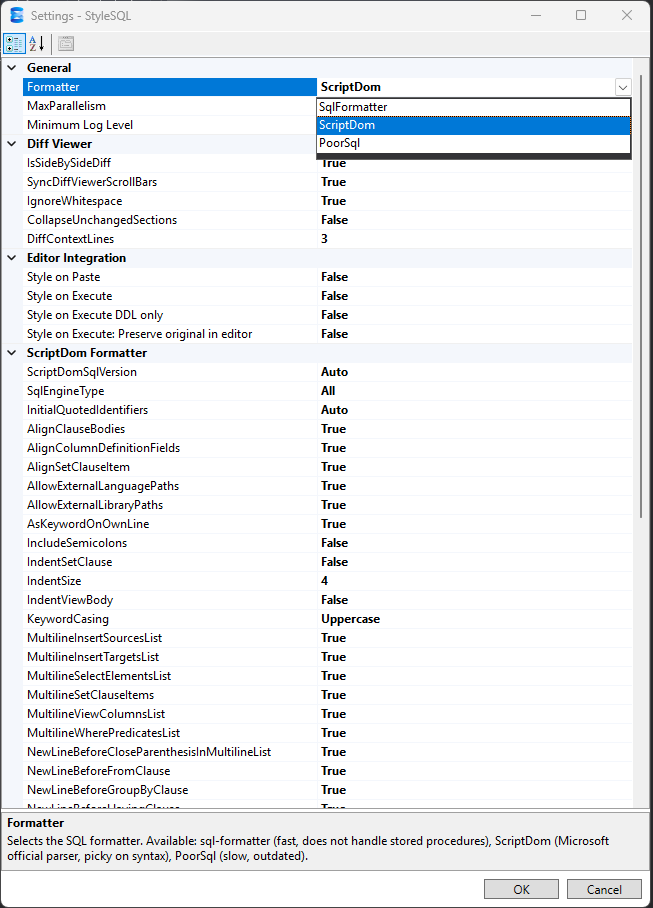Select the IgnoreWhitespace True value
The height and width of the screenshot is (908, 653).
point(333,201)
